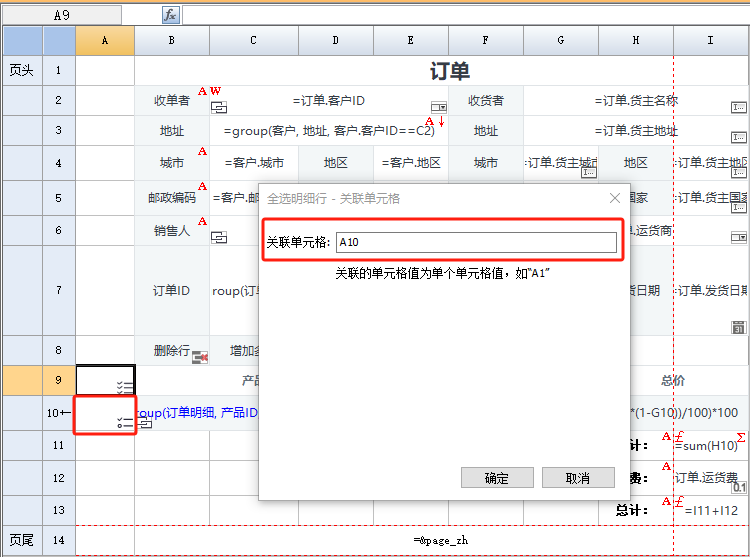
Task: Click the number widget icon beside 订单.运货费
Action: click(x=739, y=486)
